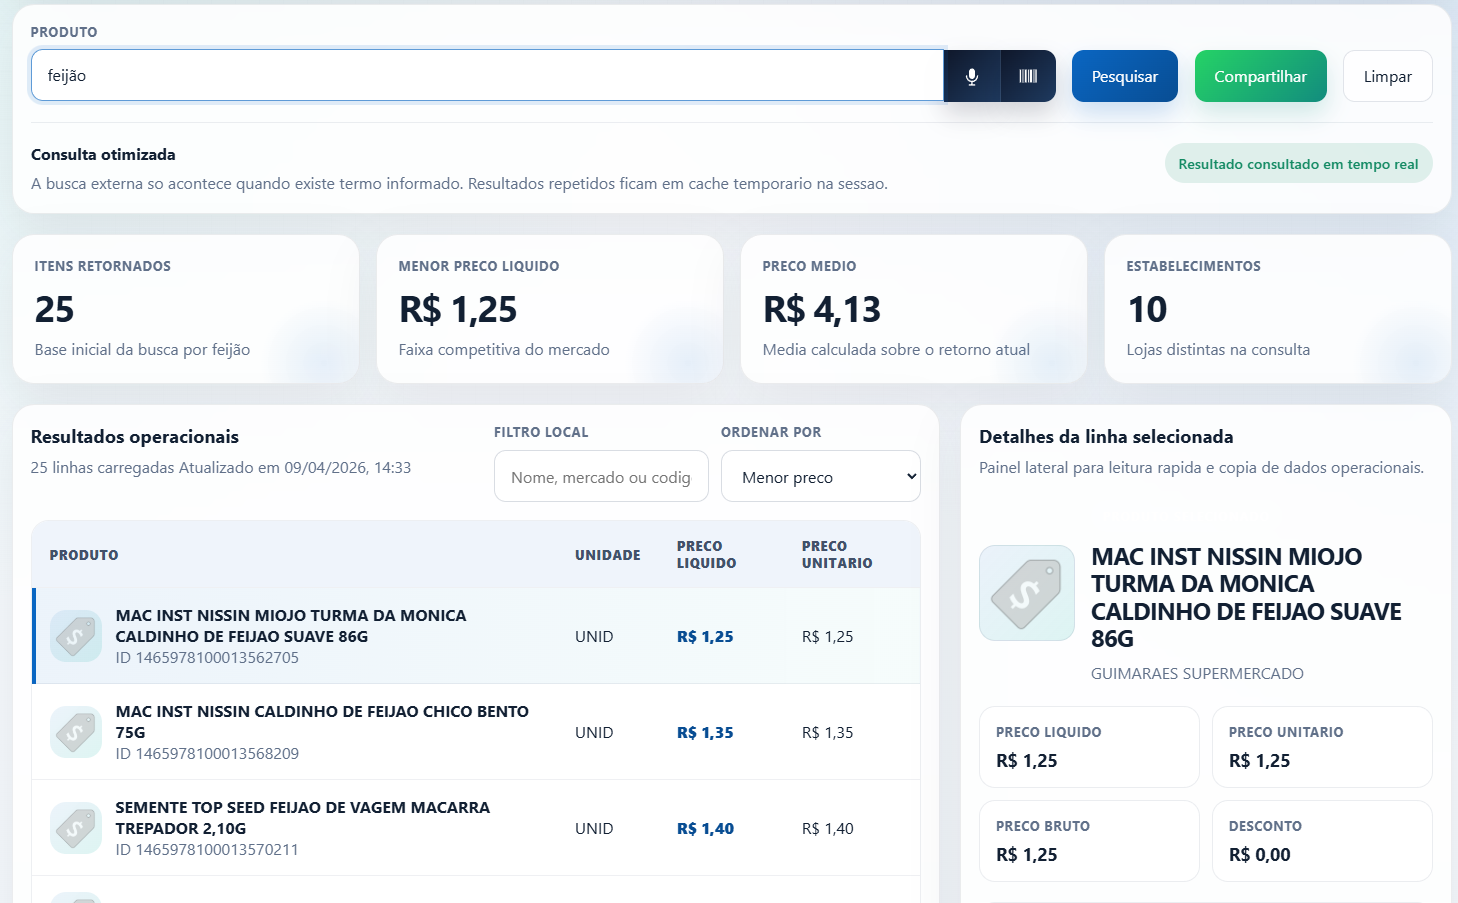Click price tag icon of CHICO BENTO 75G row
The image size is (1458, 903).
point(76,732)
